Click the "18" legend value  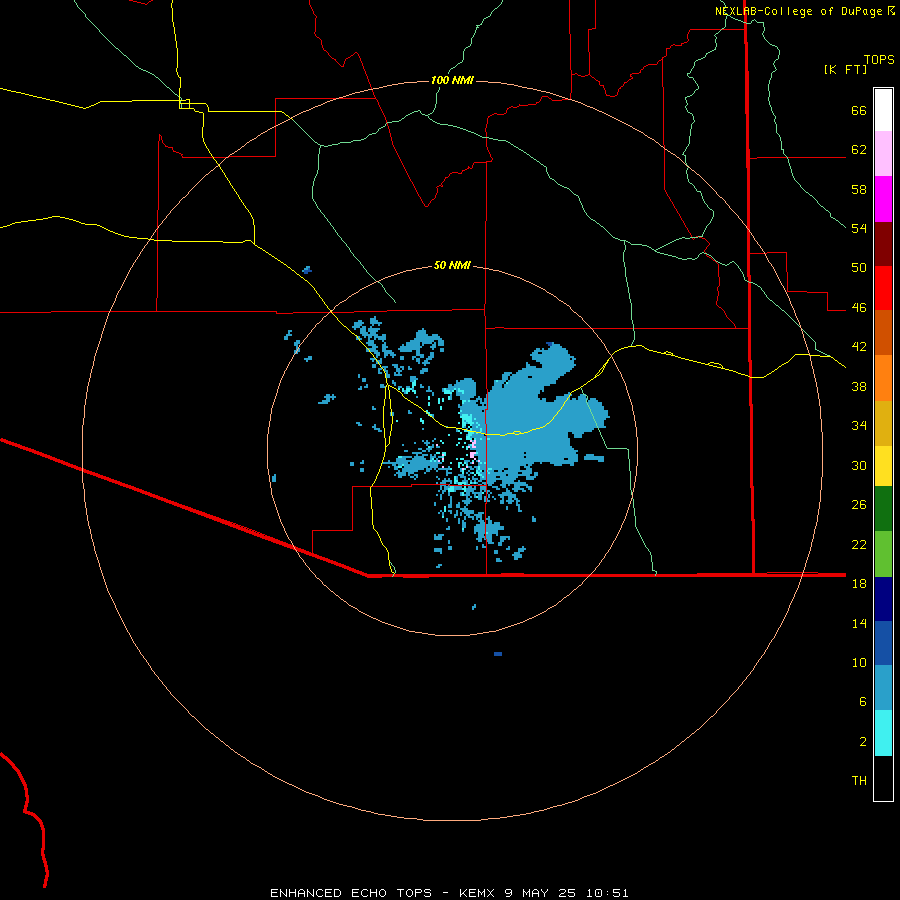pos(859,584)
